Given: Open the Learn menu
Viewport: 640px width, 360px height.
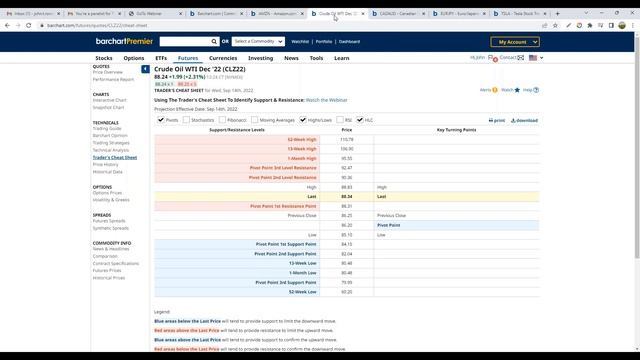Looking at the screenshot, I should point(342,58).
